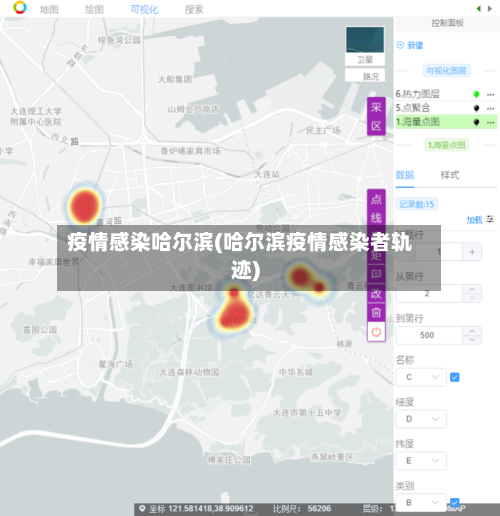Click the 大连站 map label
This screenshot has height=516, width=500.
267,174
